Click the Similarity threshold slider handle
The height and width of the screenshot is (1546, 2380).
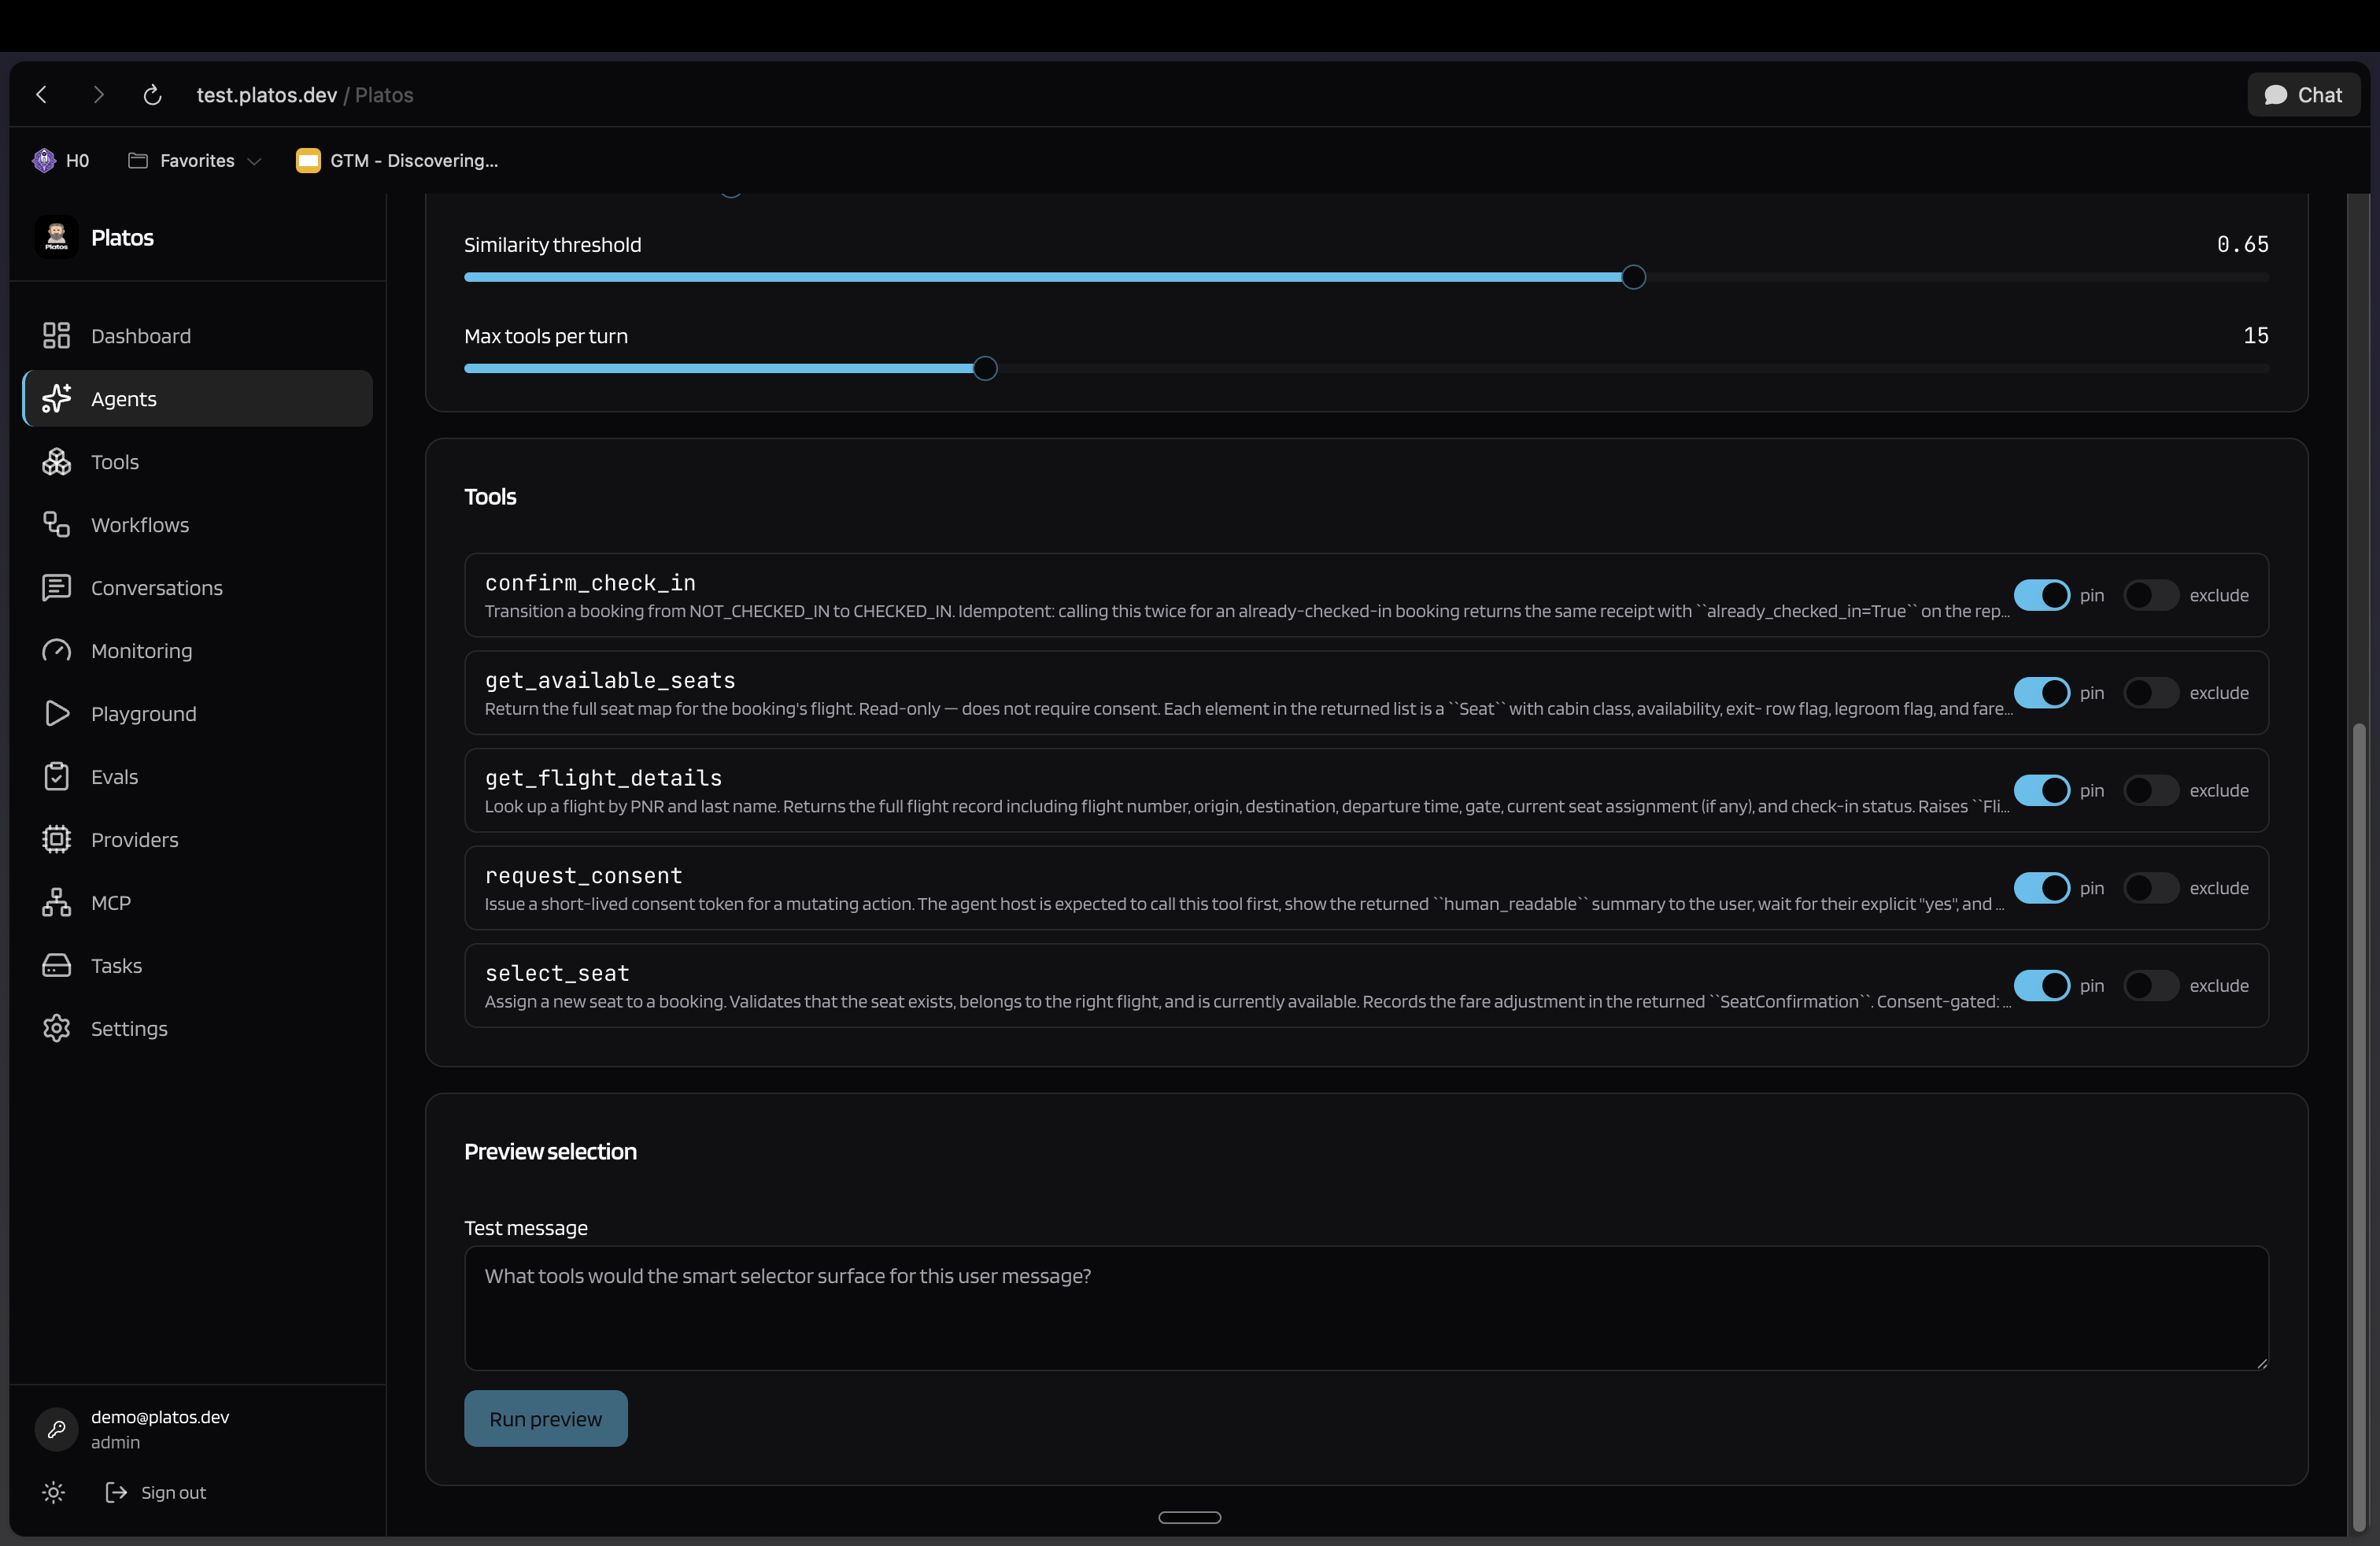[1633, 278]
